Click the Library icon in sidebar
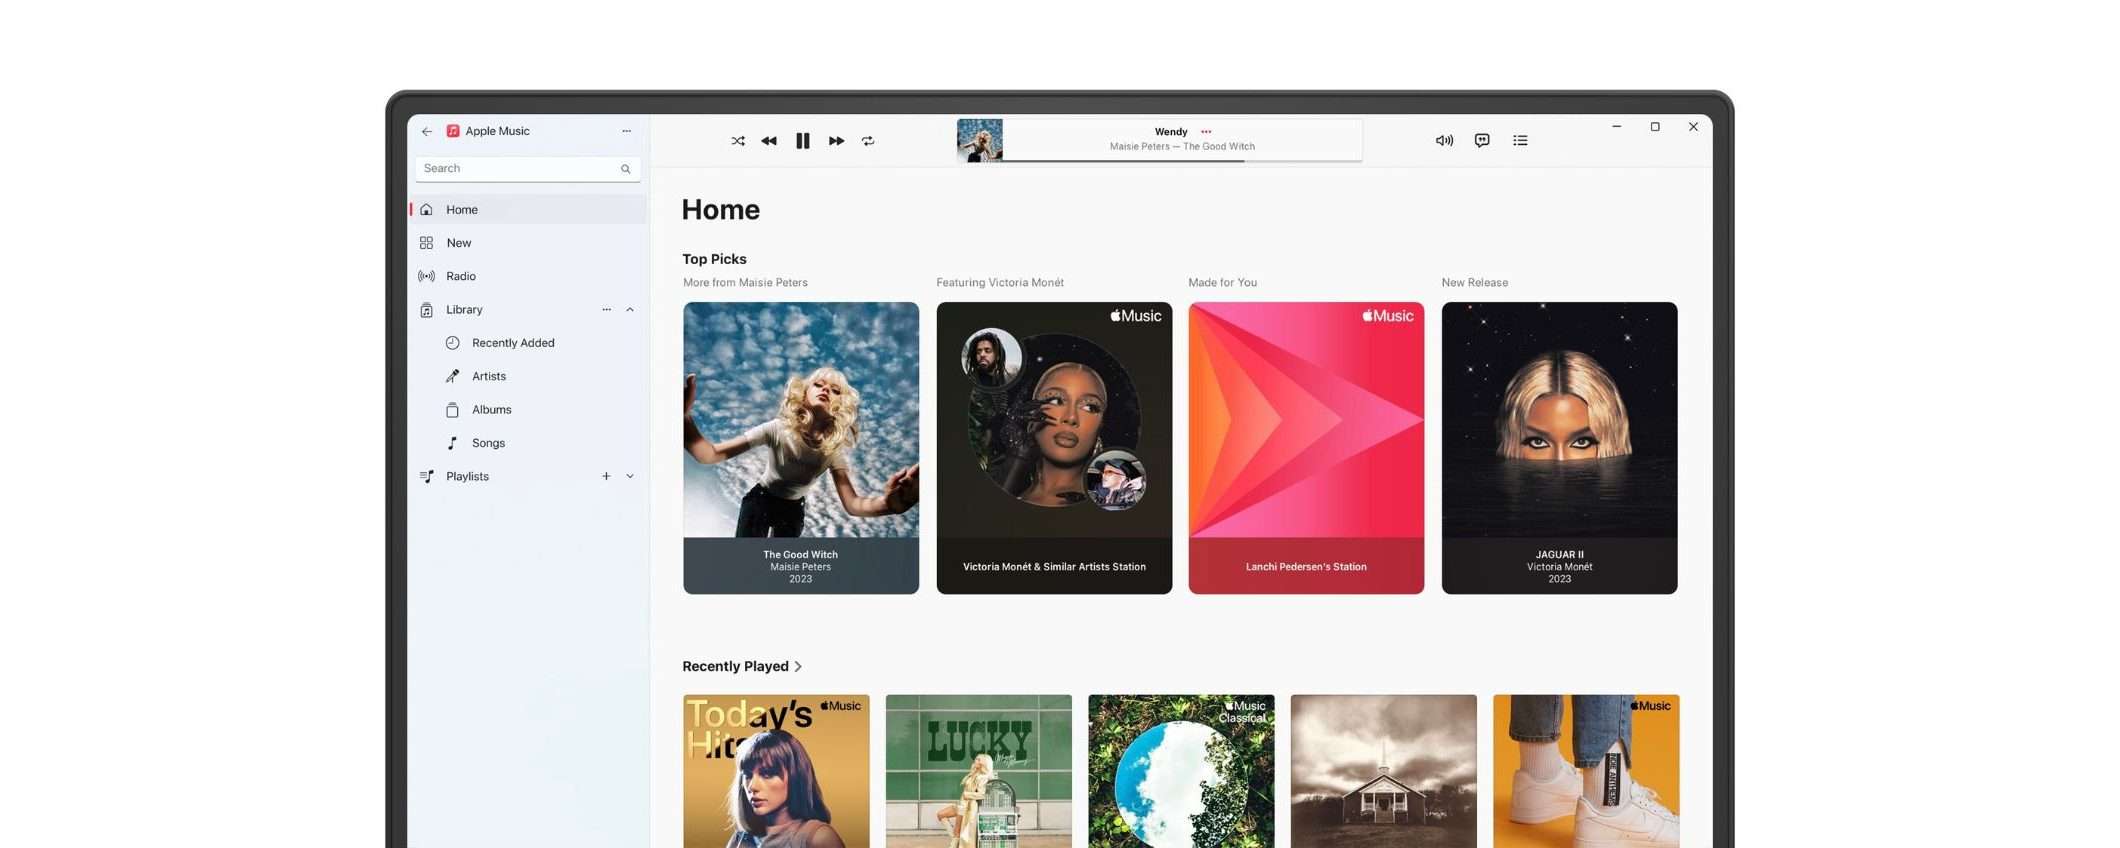Image resolution: width=2120 pixels, height=848 pixels. (427, 310)
